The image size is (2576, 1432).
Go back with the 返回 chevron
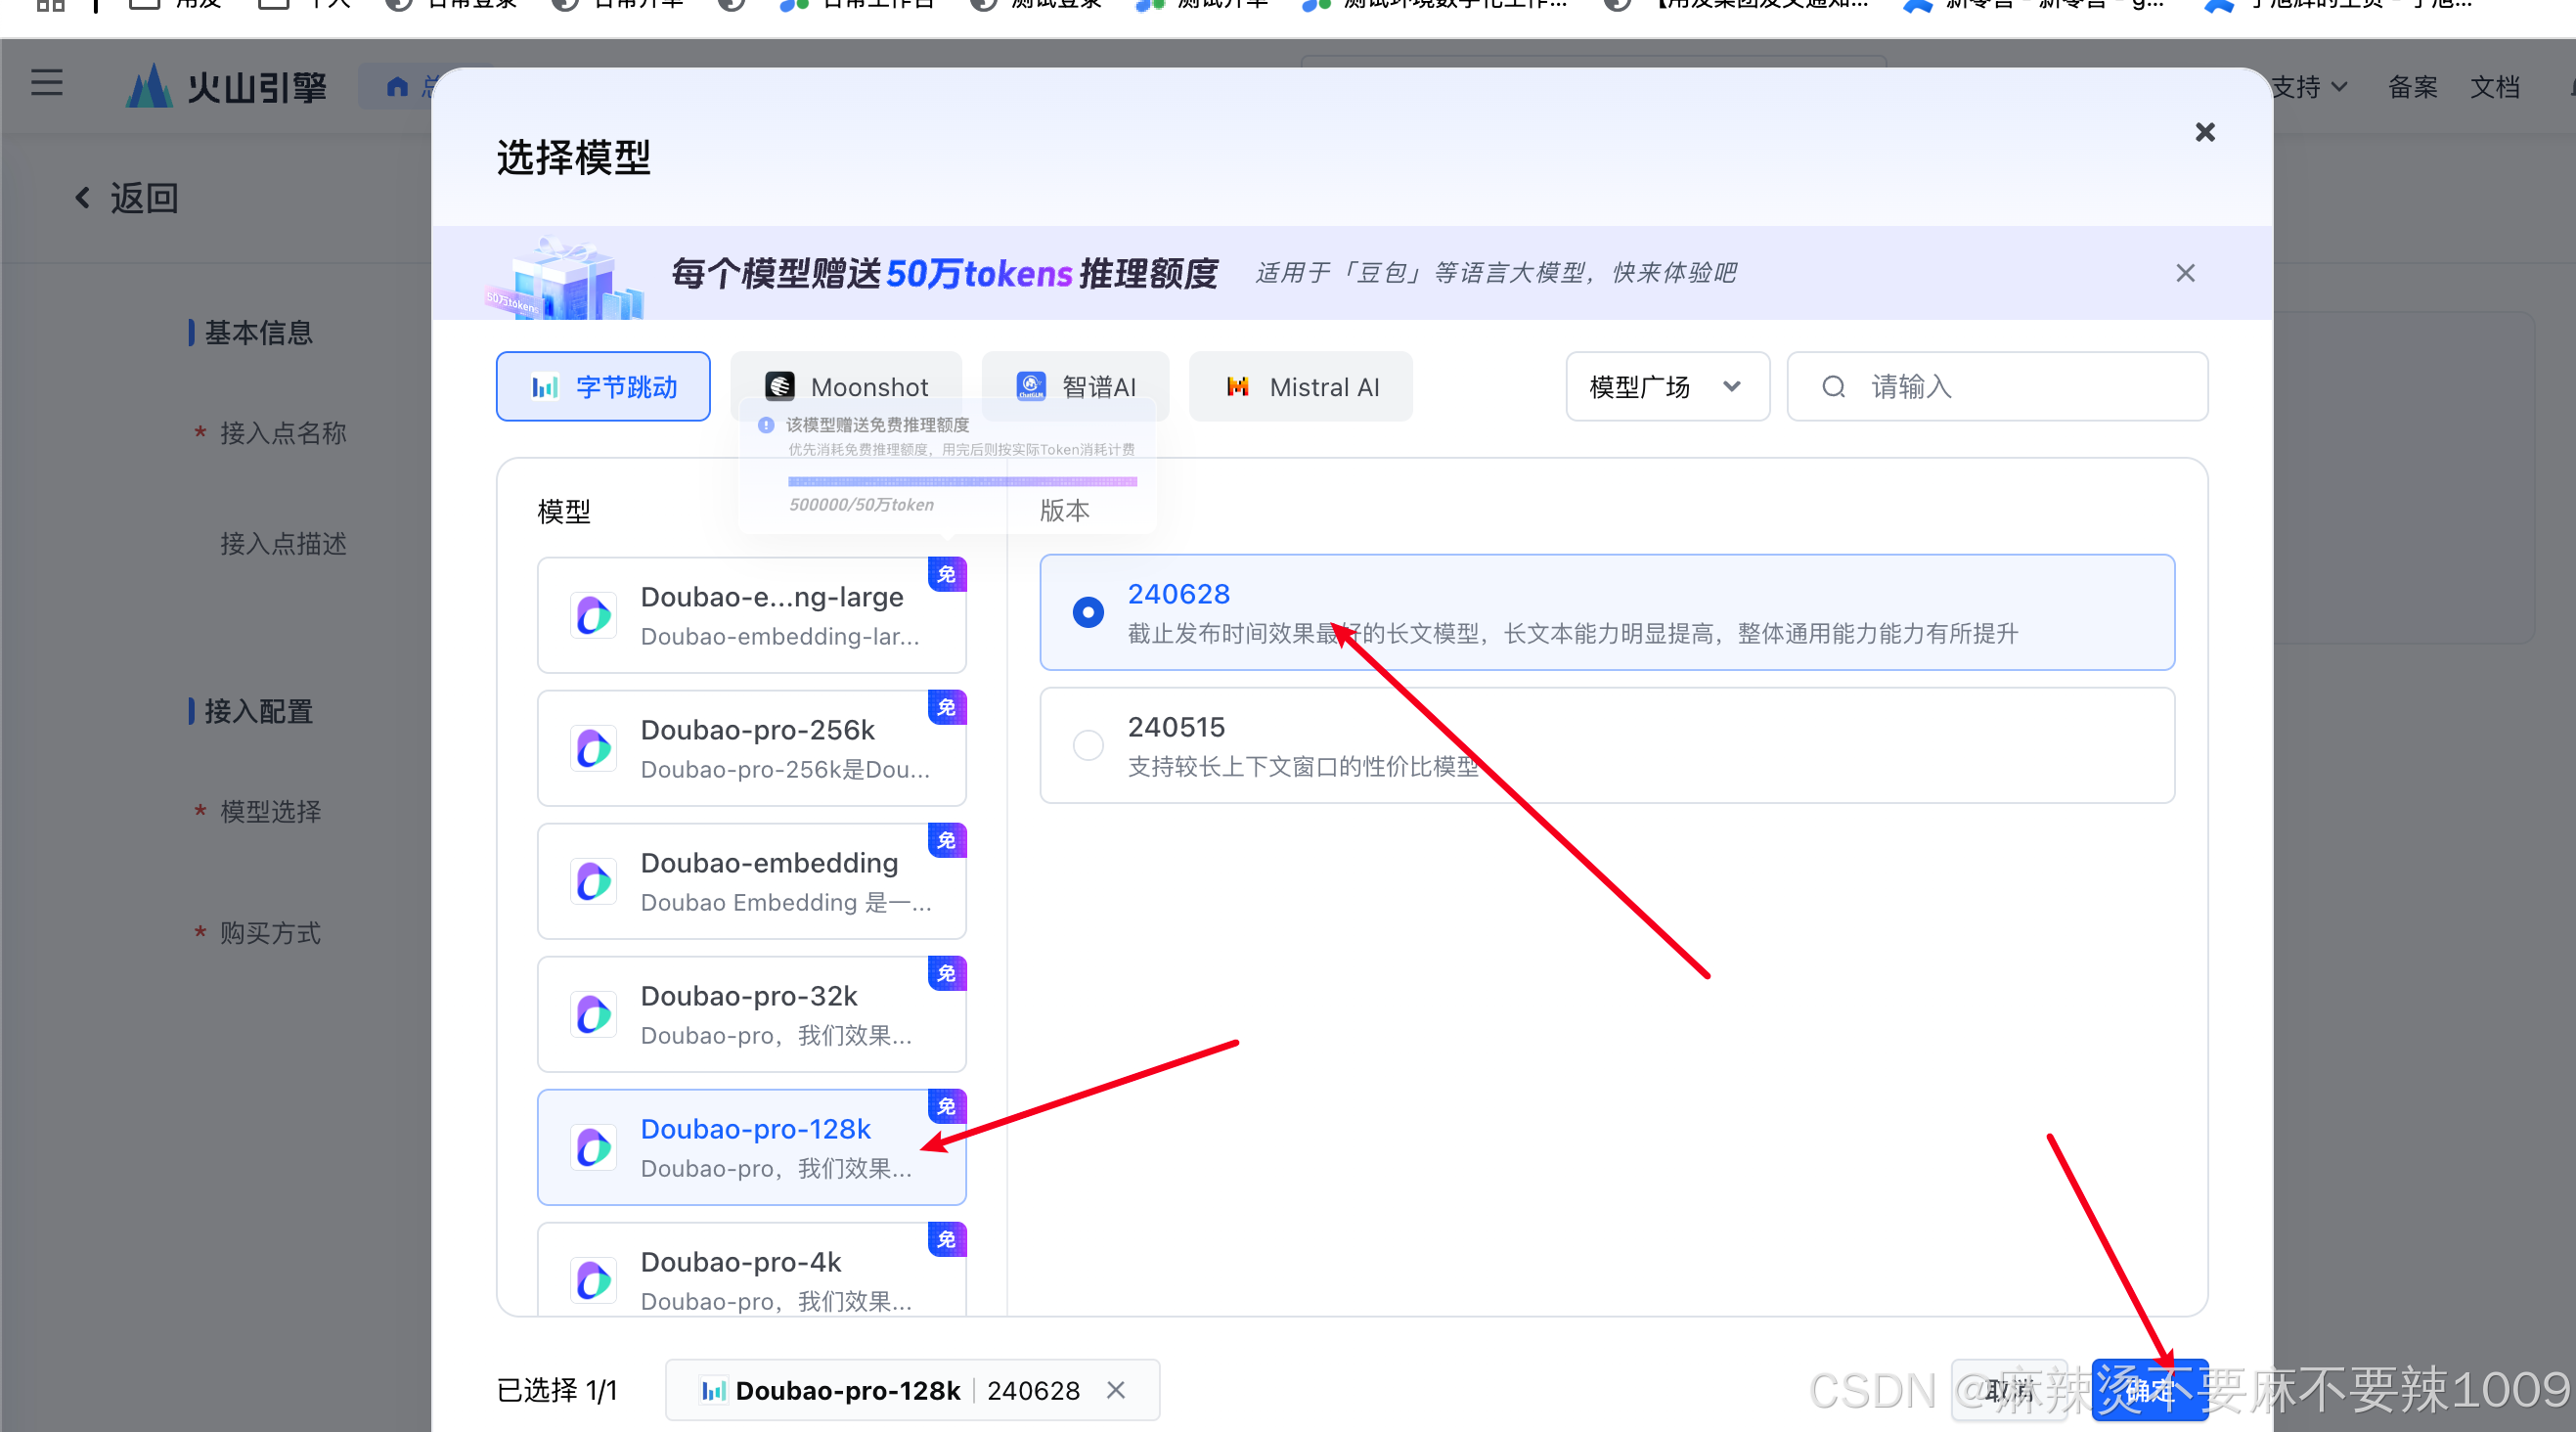tap(83, 198)
